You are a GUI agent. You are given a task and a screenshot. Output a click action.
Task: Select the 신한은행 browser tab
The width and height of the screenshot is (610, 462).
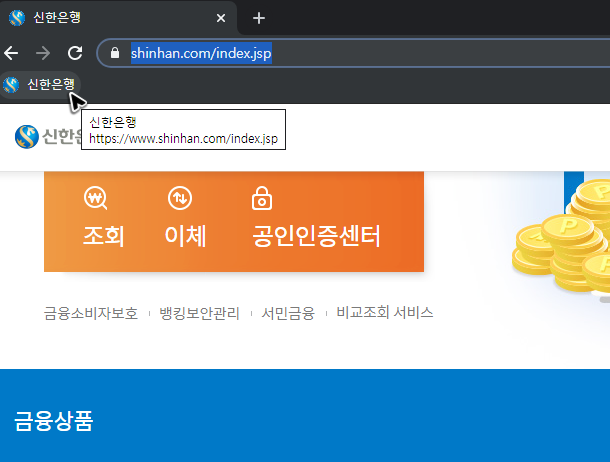tap(118, 18)
